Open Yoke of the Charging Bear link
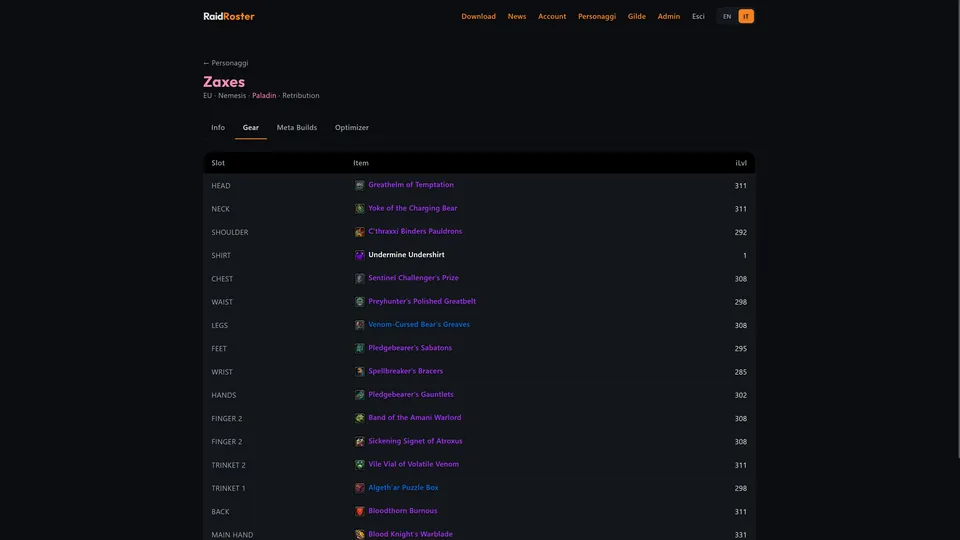The width and height of the screenshot is (960, 540). (x=413, y=208)
